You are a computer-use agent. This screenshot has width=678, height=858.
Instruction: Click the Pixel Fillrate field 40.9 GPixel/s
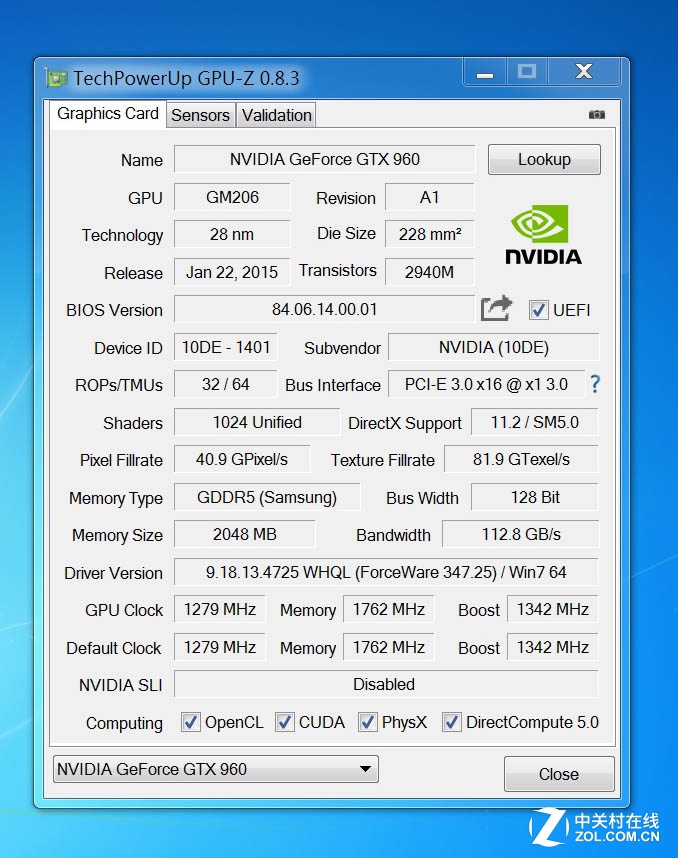pyautogui.click(x=242, y=459)
